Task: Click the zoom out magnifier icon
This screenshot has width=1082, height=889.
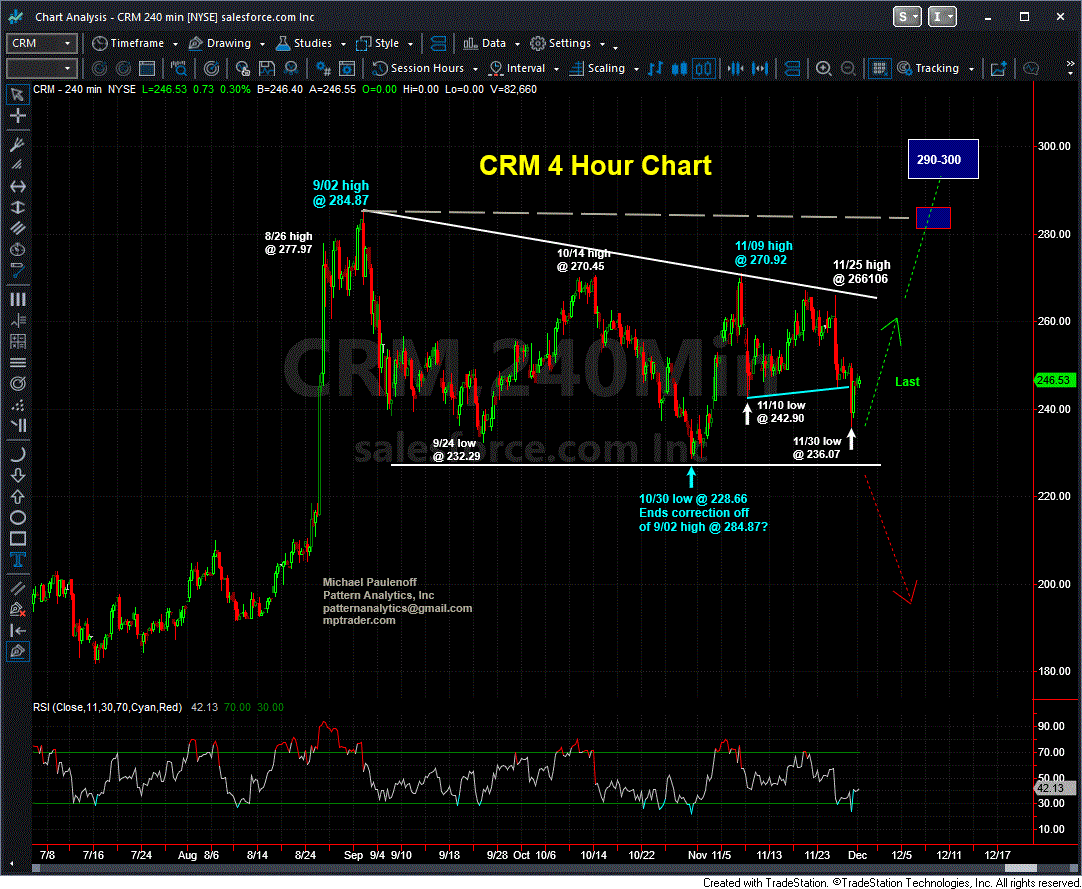Action: coord(849,68)
